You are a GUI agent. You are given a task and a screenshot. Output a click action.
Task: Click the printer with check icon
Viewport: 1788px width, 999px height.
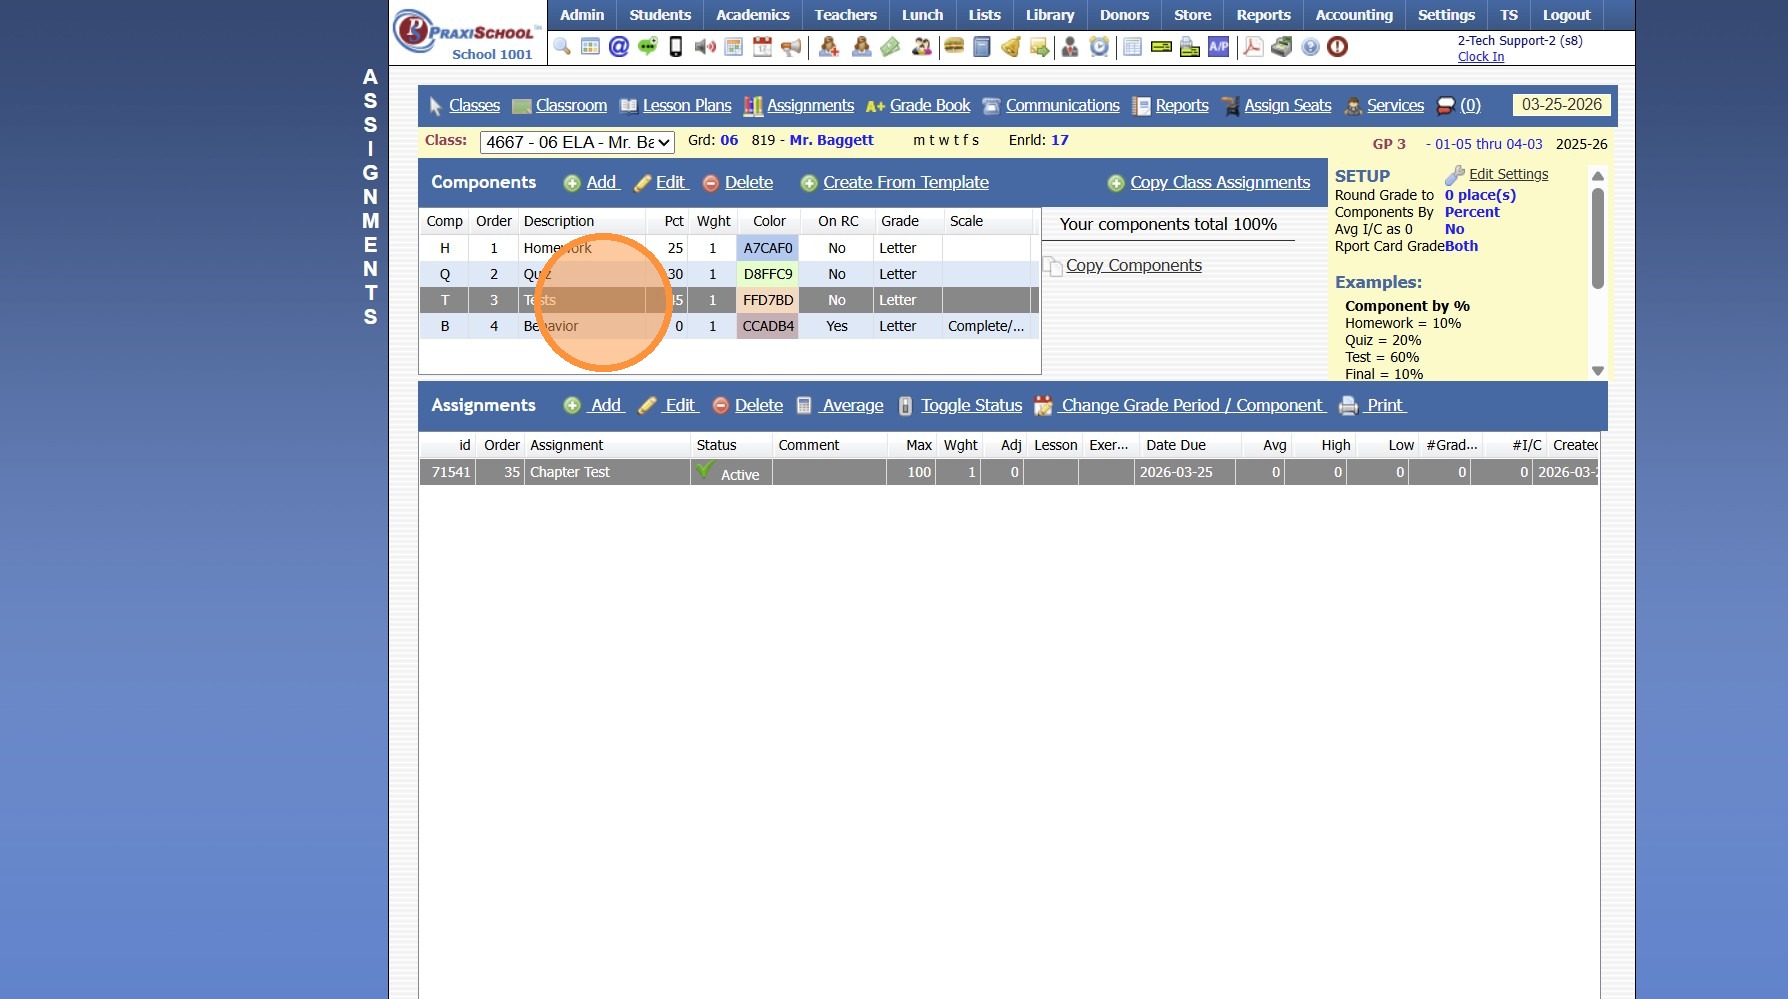[x=1190, y=47]
